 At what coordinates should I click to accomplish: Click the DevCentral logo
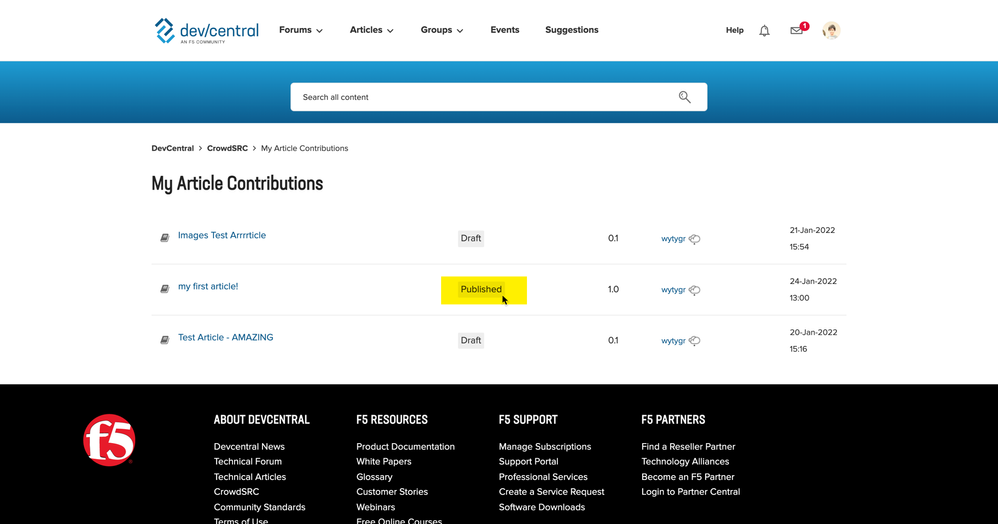coord(207,31)
